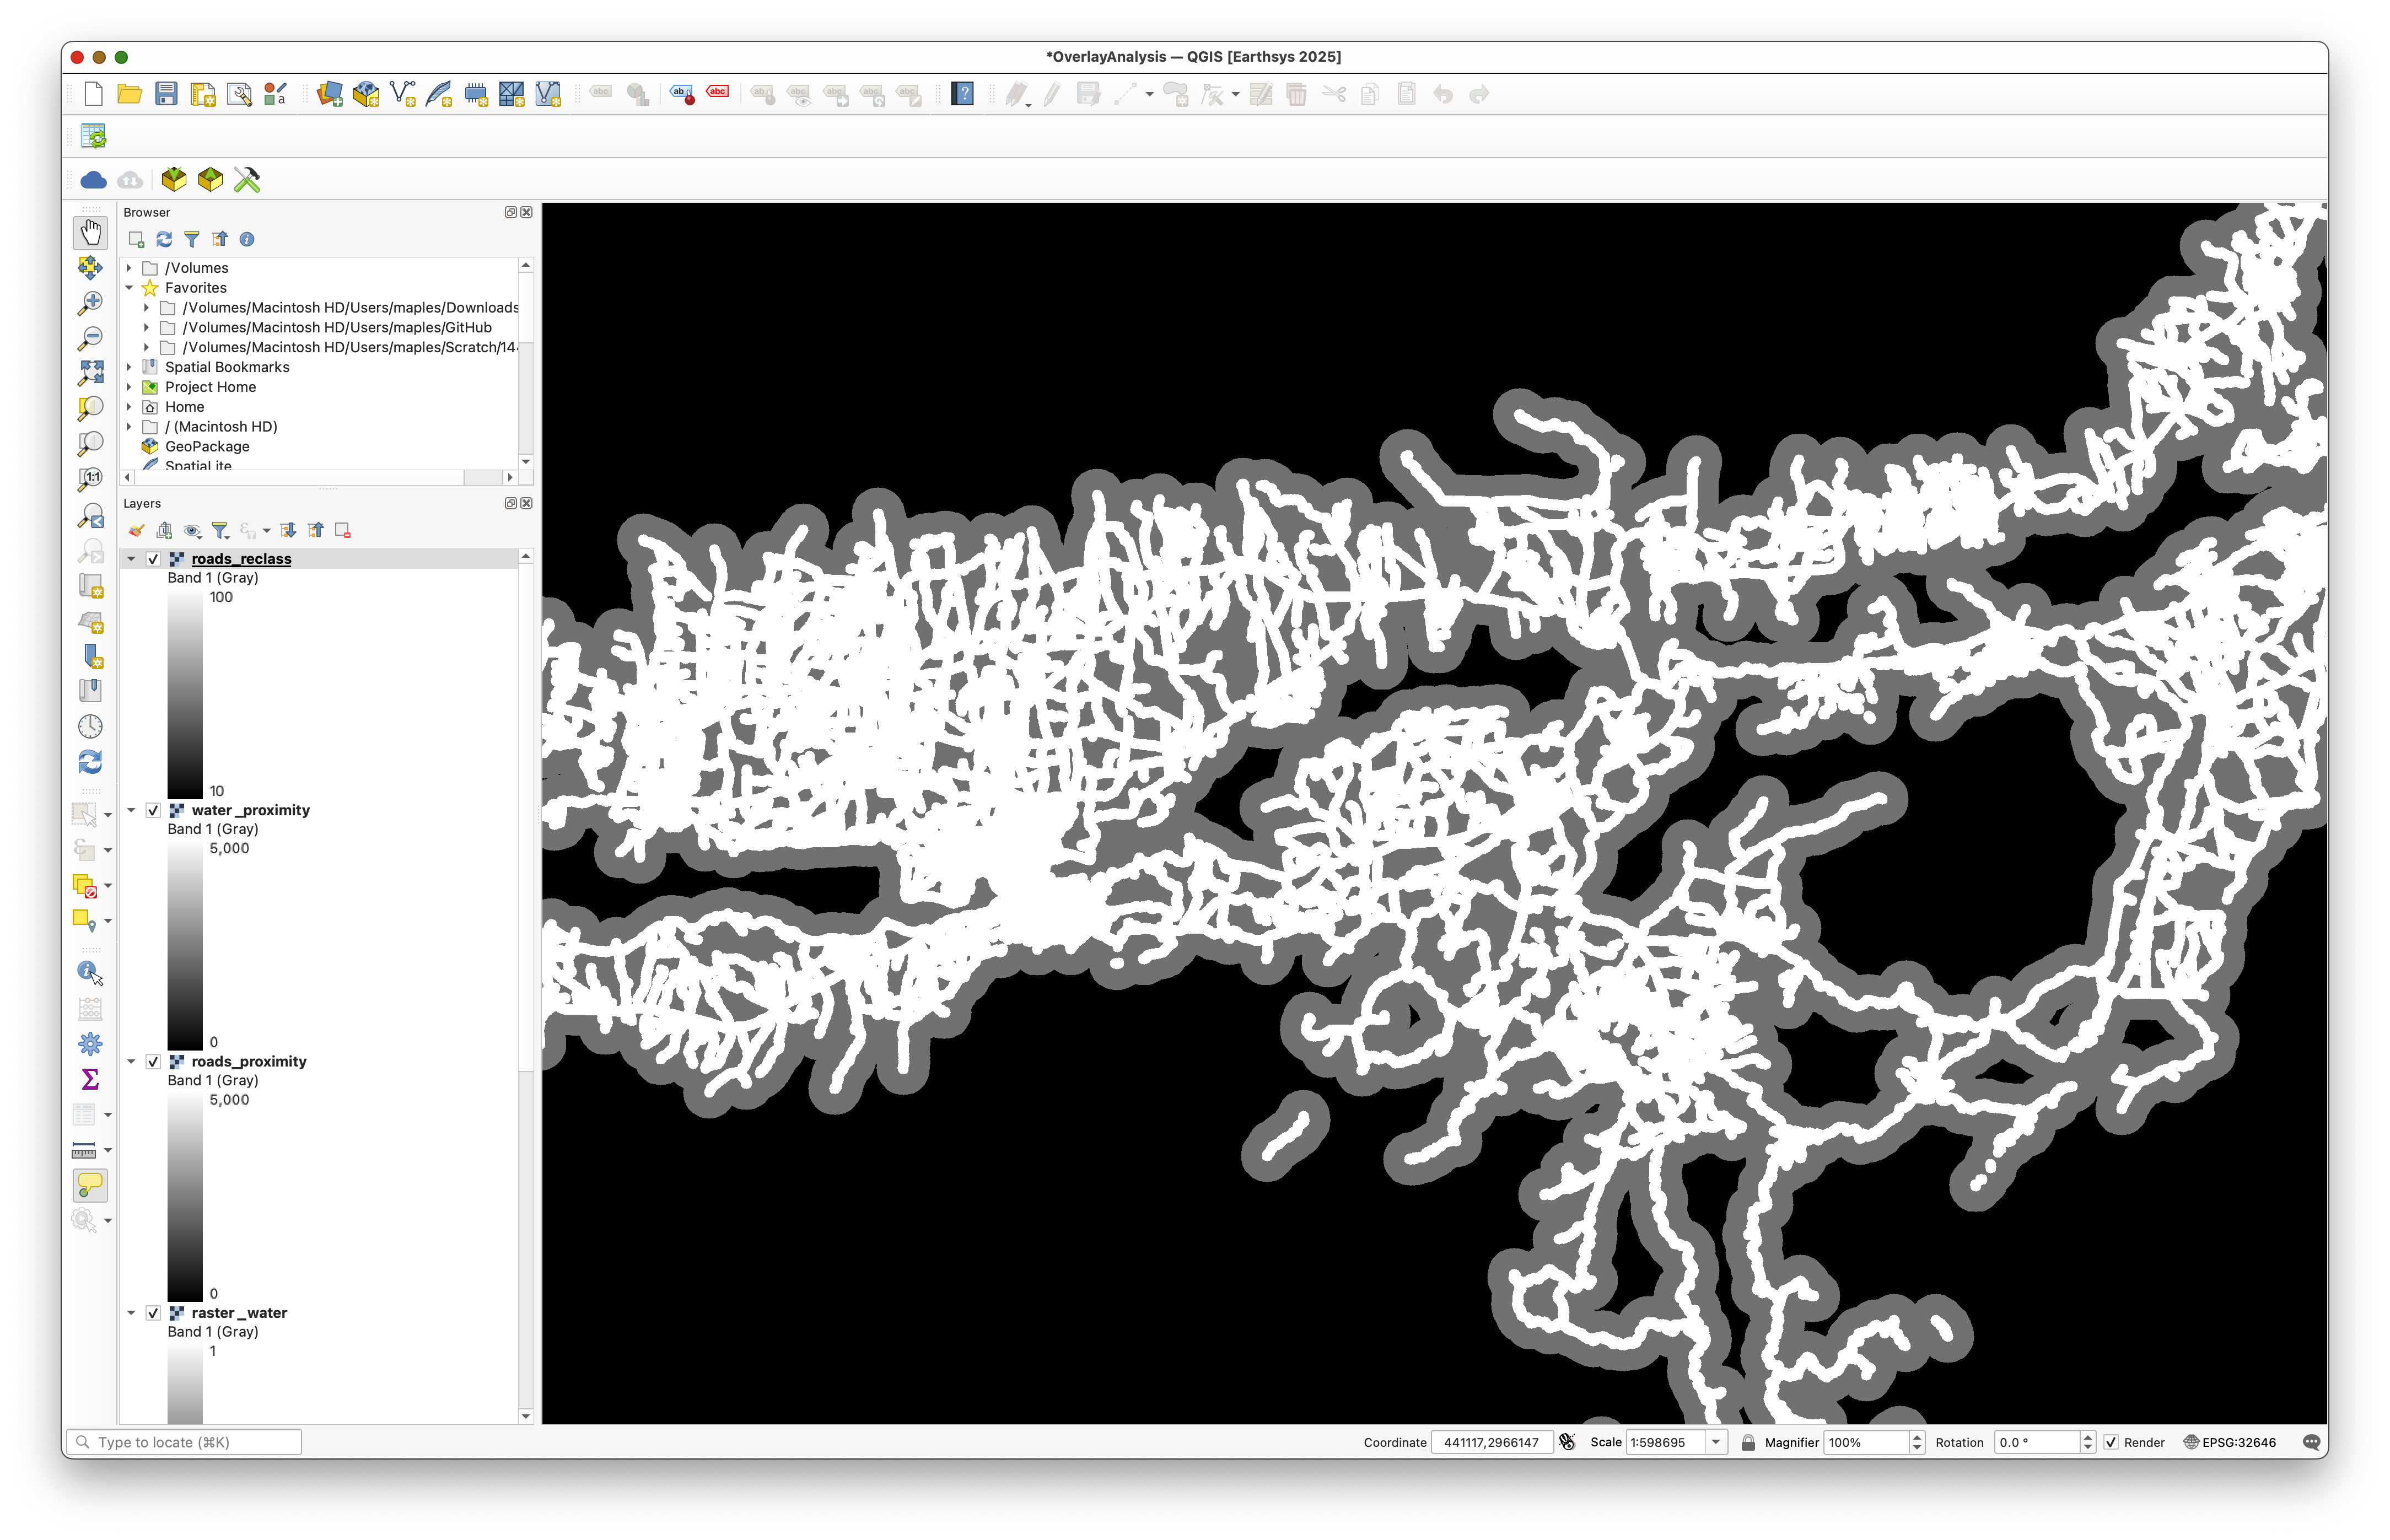Collapse the roads_reclass layer legend

point(131,559)
